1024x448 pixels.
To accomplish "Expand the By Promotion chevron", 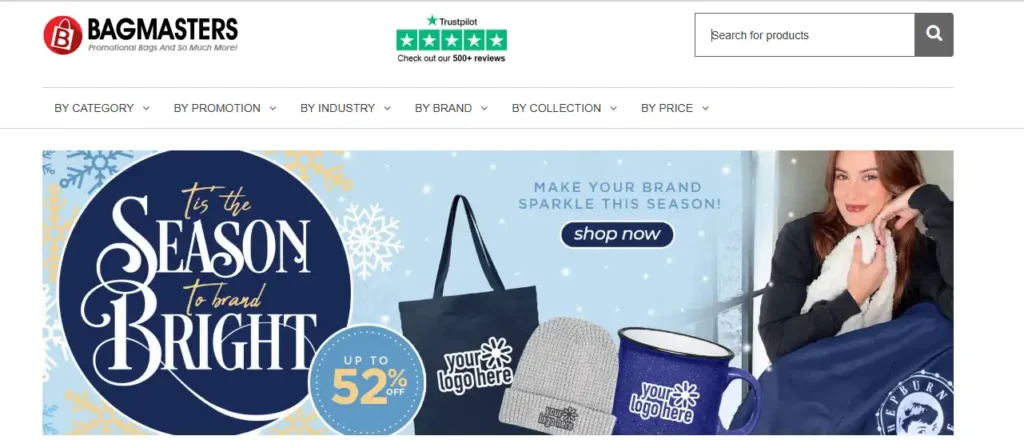I will [272, 108].
